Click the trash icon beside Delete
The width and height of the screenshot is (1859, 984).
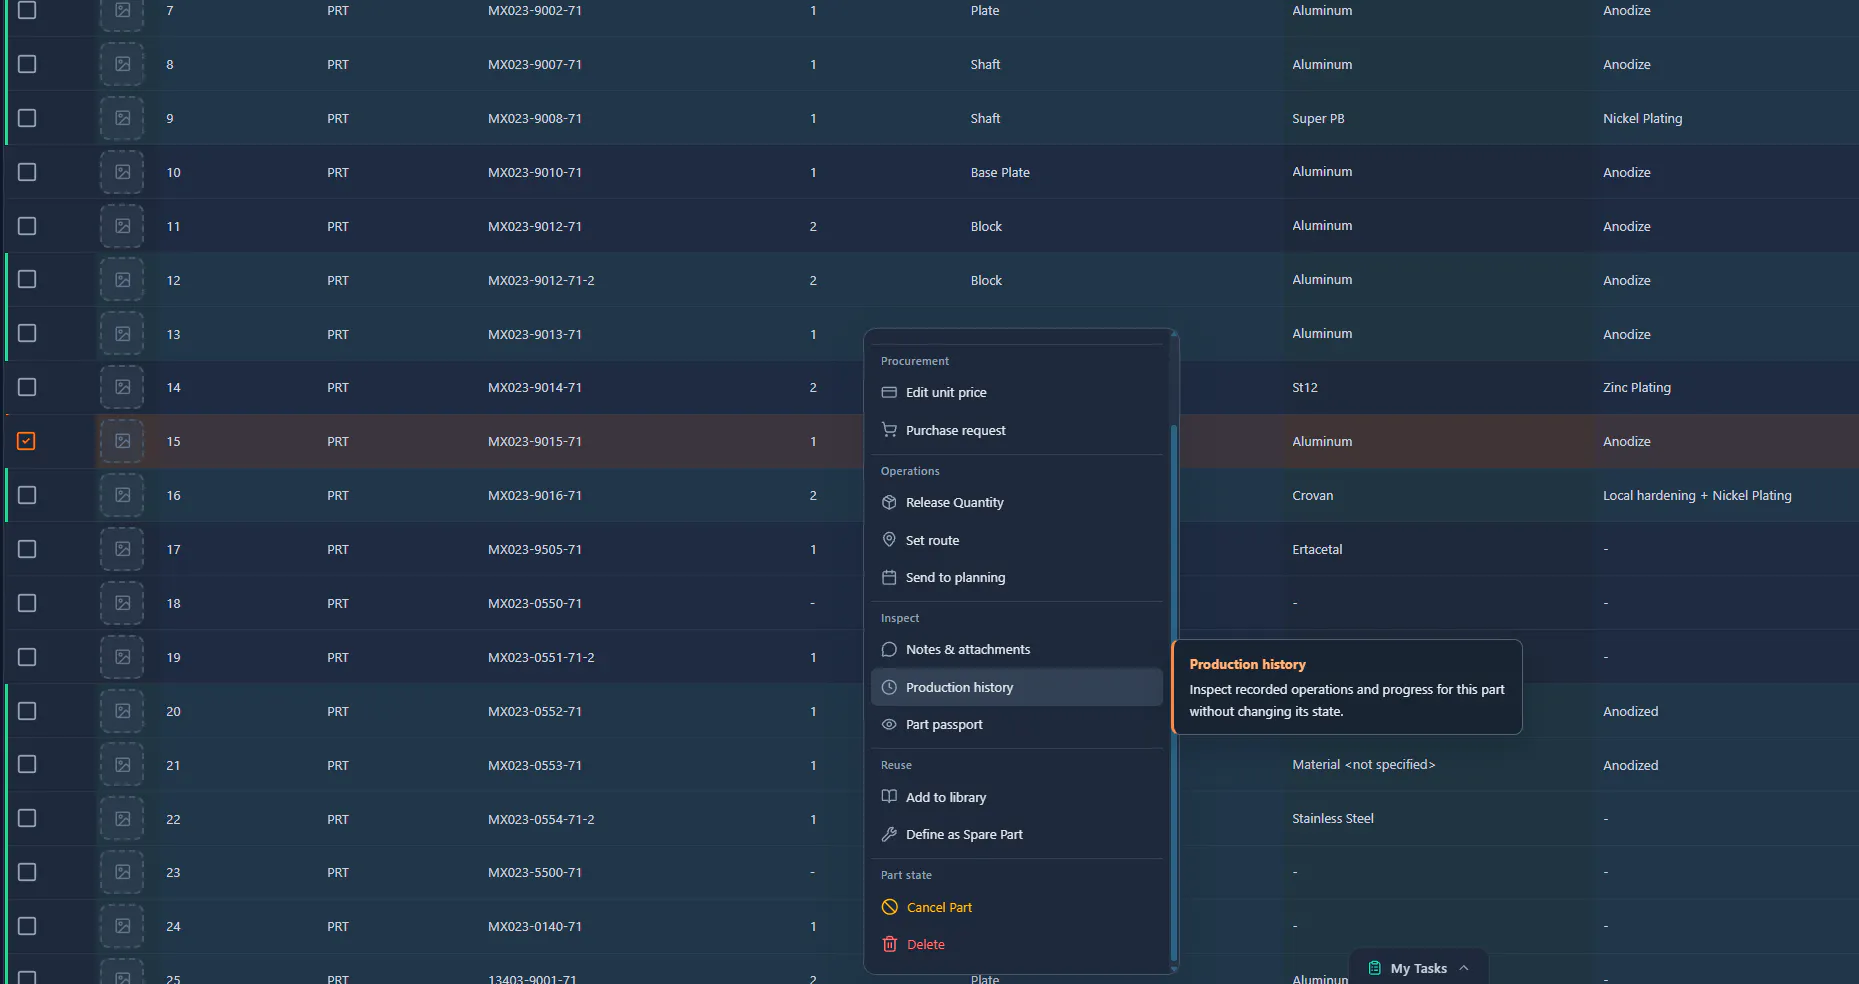coord(889,944)
